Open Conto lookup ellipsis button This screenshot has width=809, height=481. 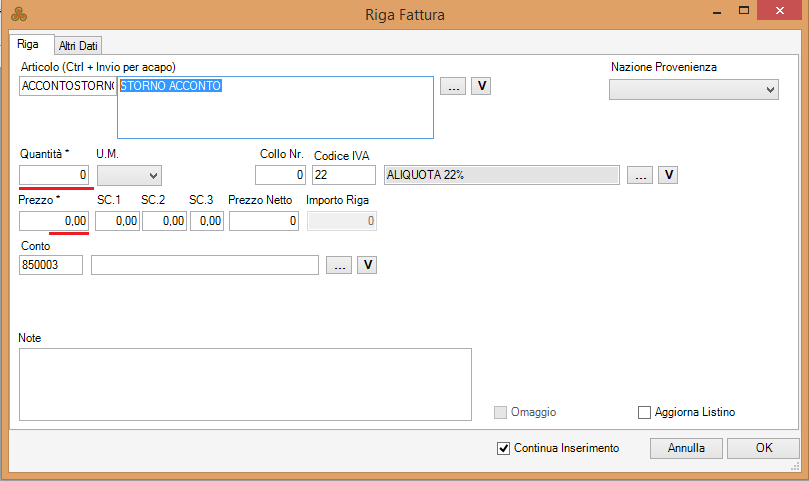340,265
